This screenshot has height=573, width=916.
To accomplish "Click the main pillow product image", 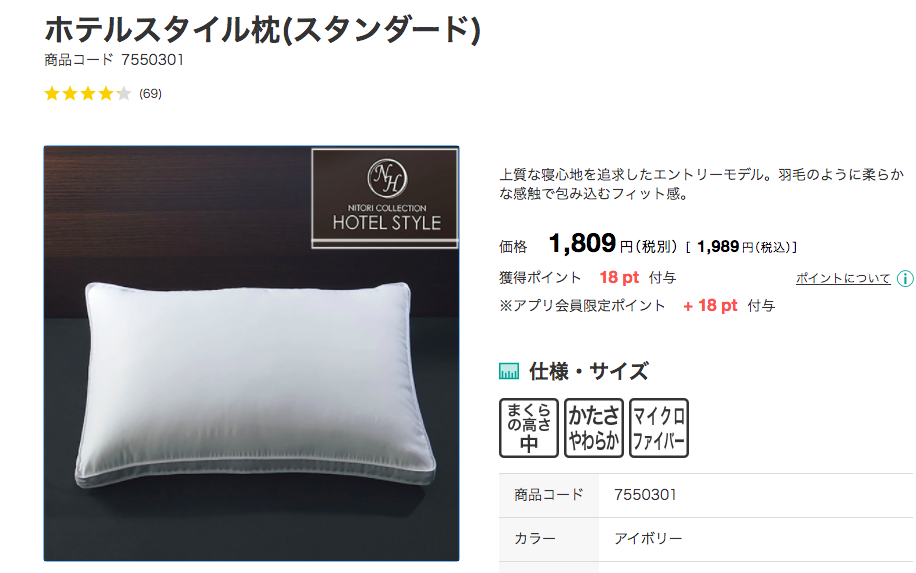I will (x=251, y=353).
